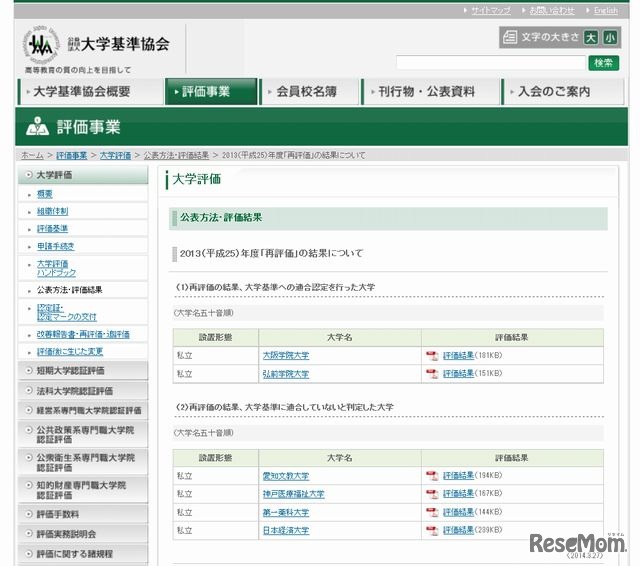The width and height of the screenshot is (640, 566).
Task: Expand 公衆衛生系専門職大学院認証評価 section
Action: pyautogui.click(x=83, y=462)
